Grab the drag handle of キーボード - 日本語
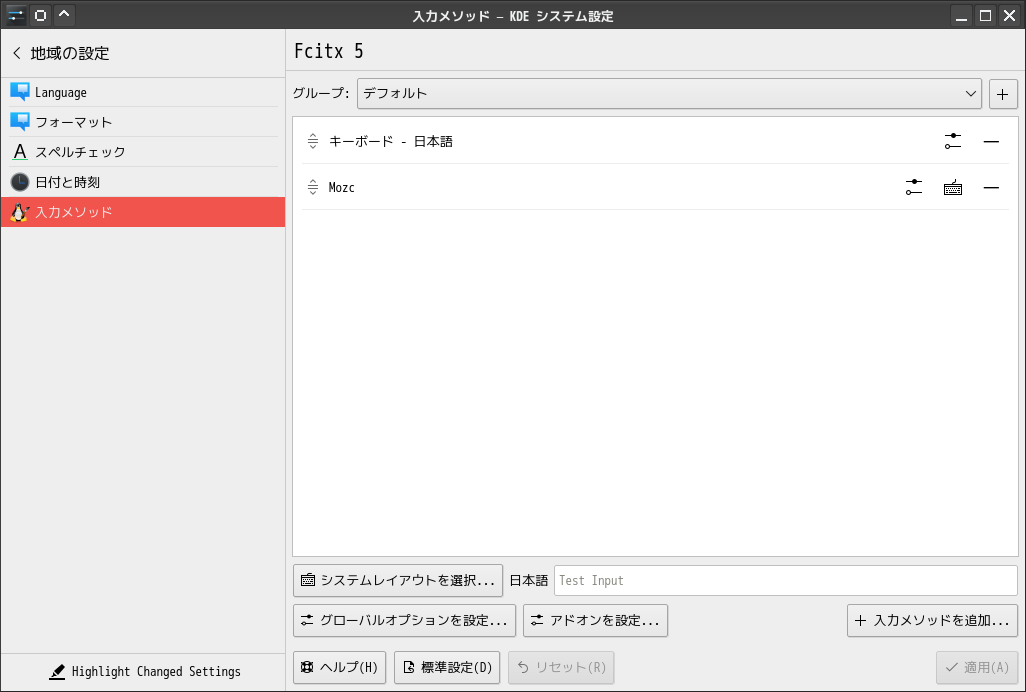The height and width of the screenshot is (692, 1026). (x=313, y=141)
